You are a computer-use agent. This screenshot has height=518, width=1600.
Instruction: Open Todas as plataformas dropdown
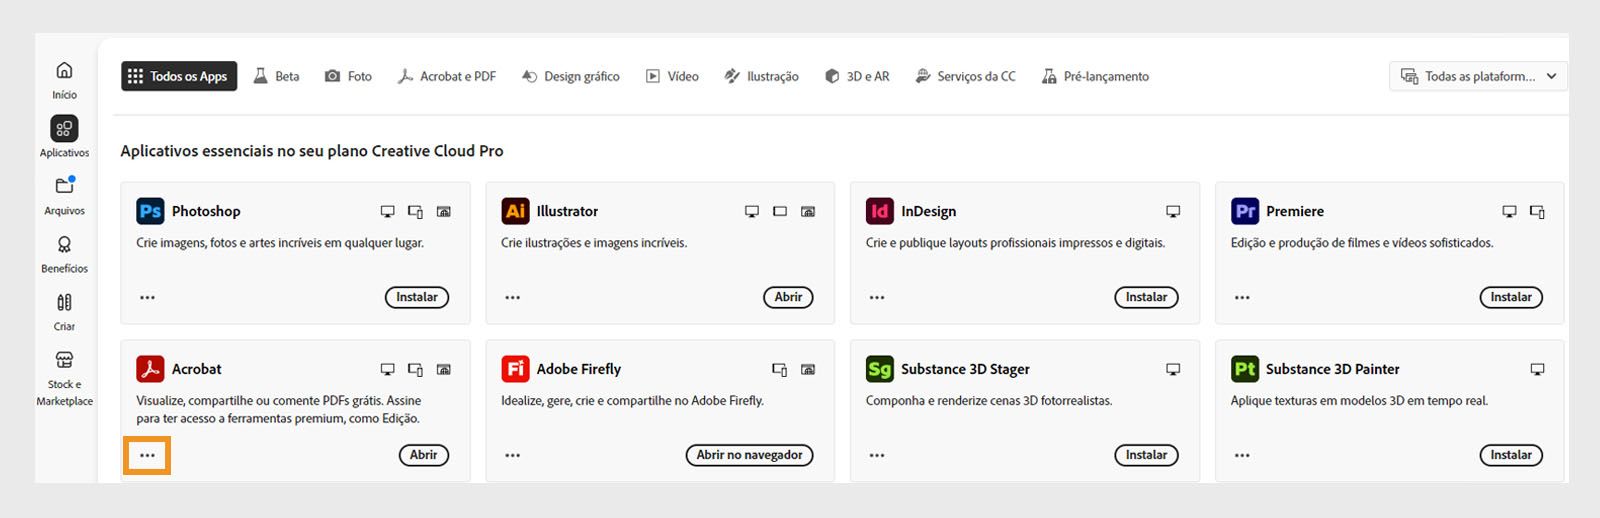[x=1478, y=76]
